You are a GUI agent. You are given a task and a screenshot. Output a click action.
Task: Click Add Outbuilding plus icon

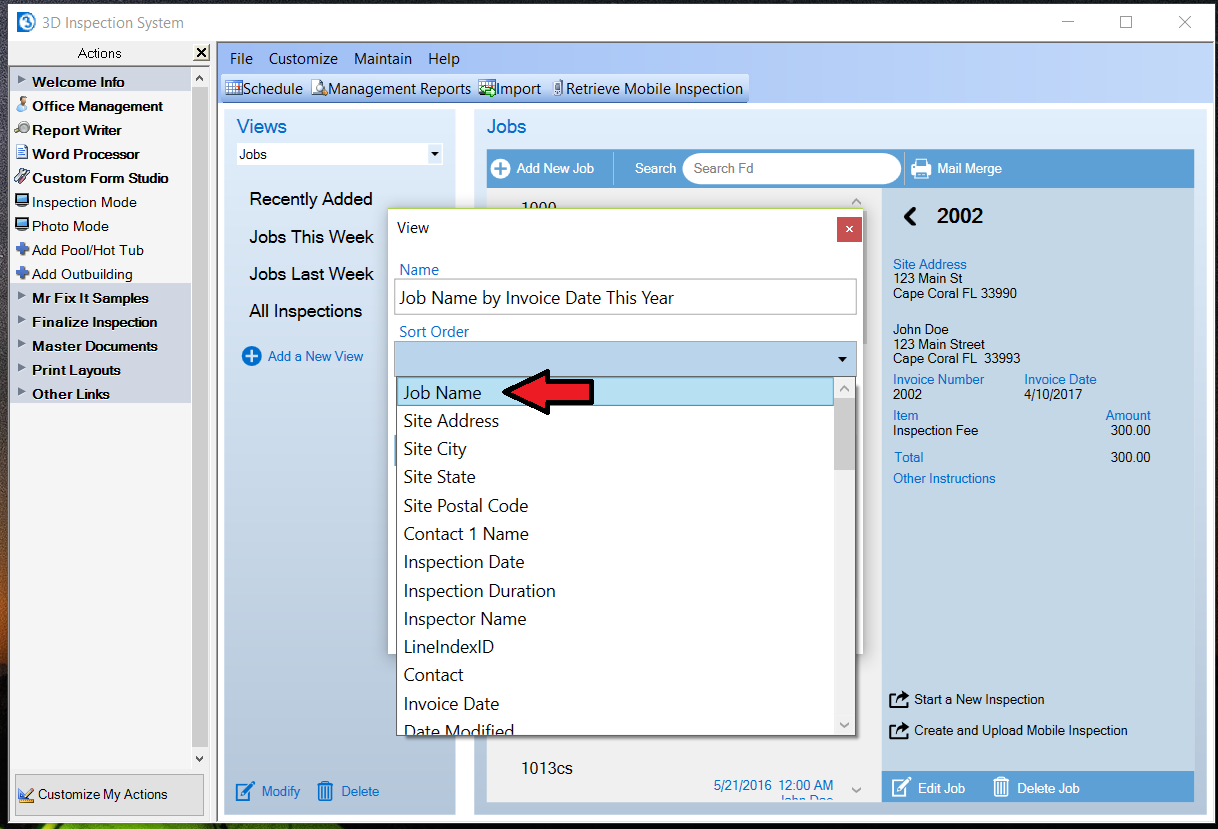[x=22, y=274]
